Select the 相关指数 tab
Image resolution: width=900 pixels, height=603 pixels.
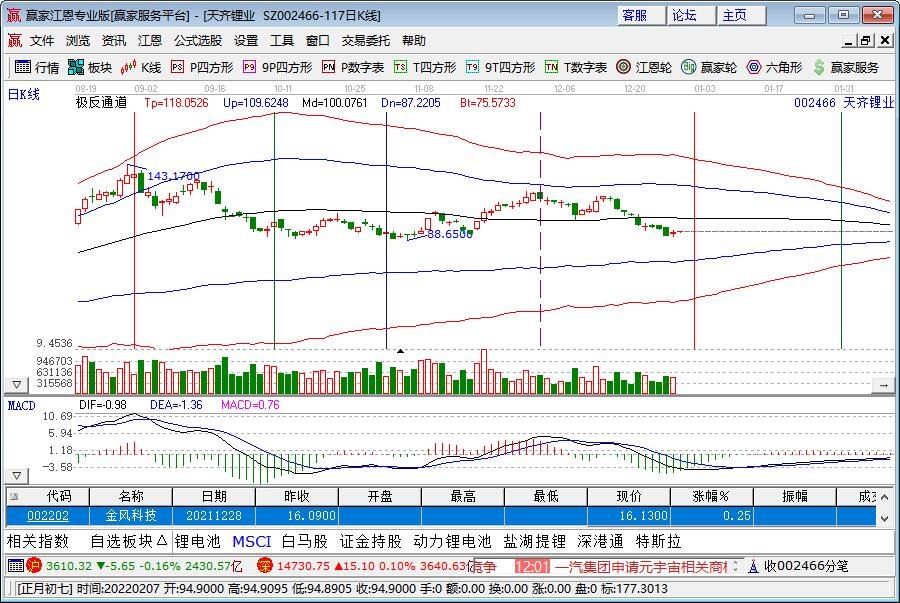38,541
